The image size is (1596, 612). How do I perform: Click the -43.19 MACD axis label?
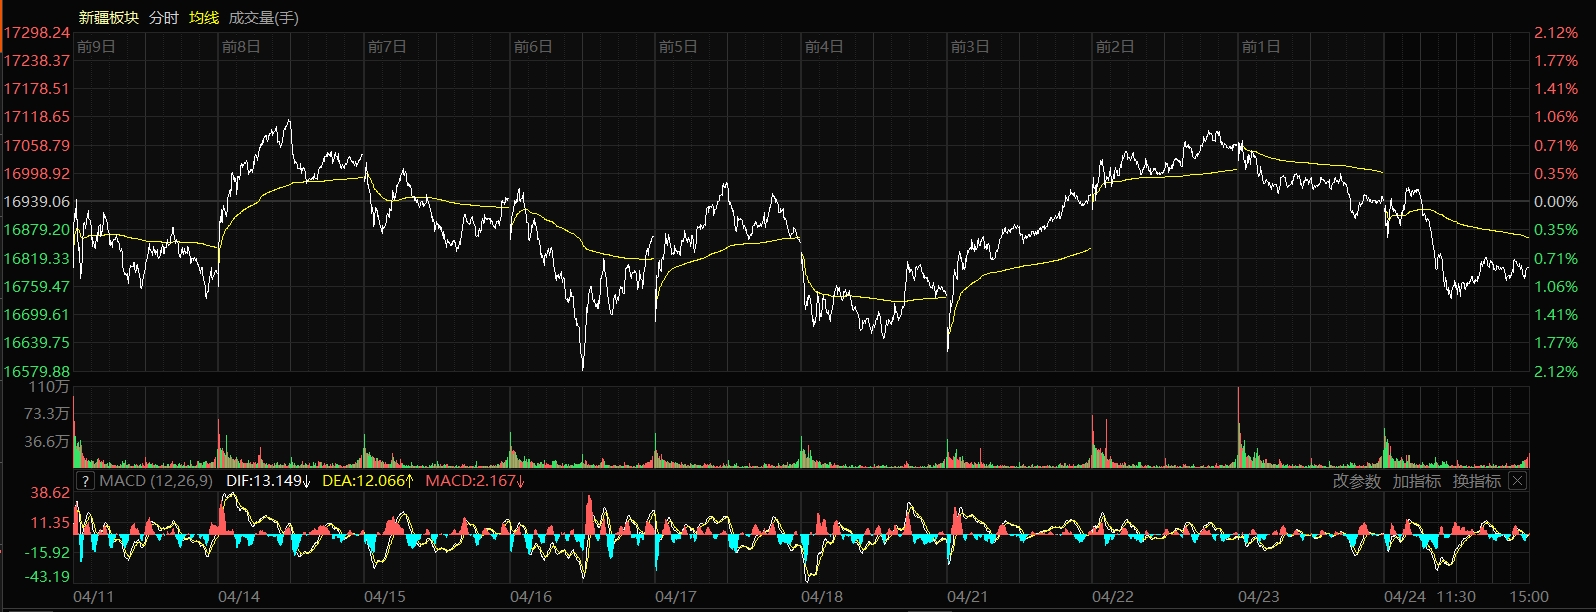coord(48,577)
